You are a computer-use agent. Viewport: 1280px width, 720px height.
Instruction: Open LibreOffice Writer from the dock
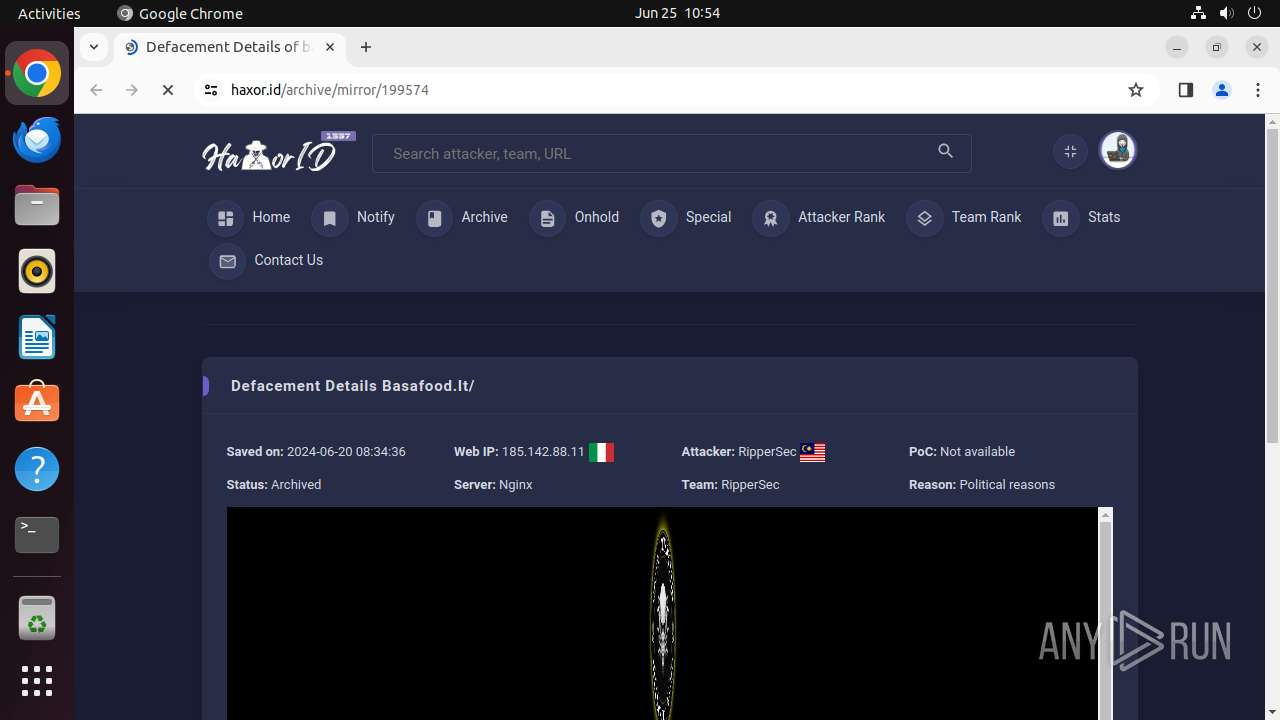pyautogui.click(x=37, y=337)
